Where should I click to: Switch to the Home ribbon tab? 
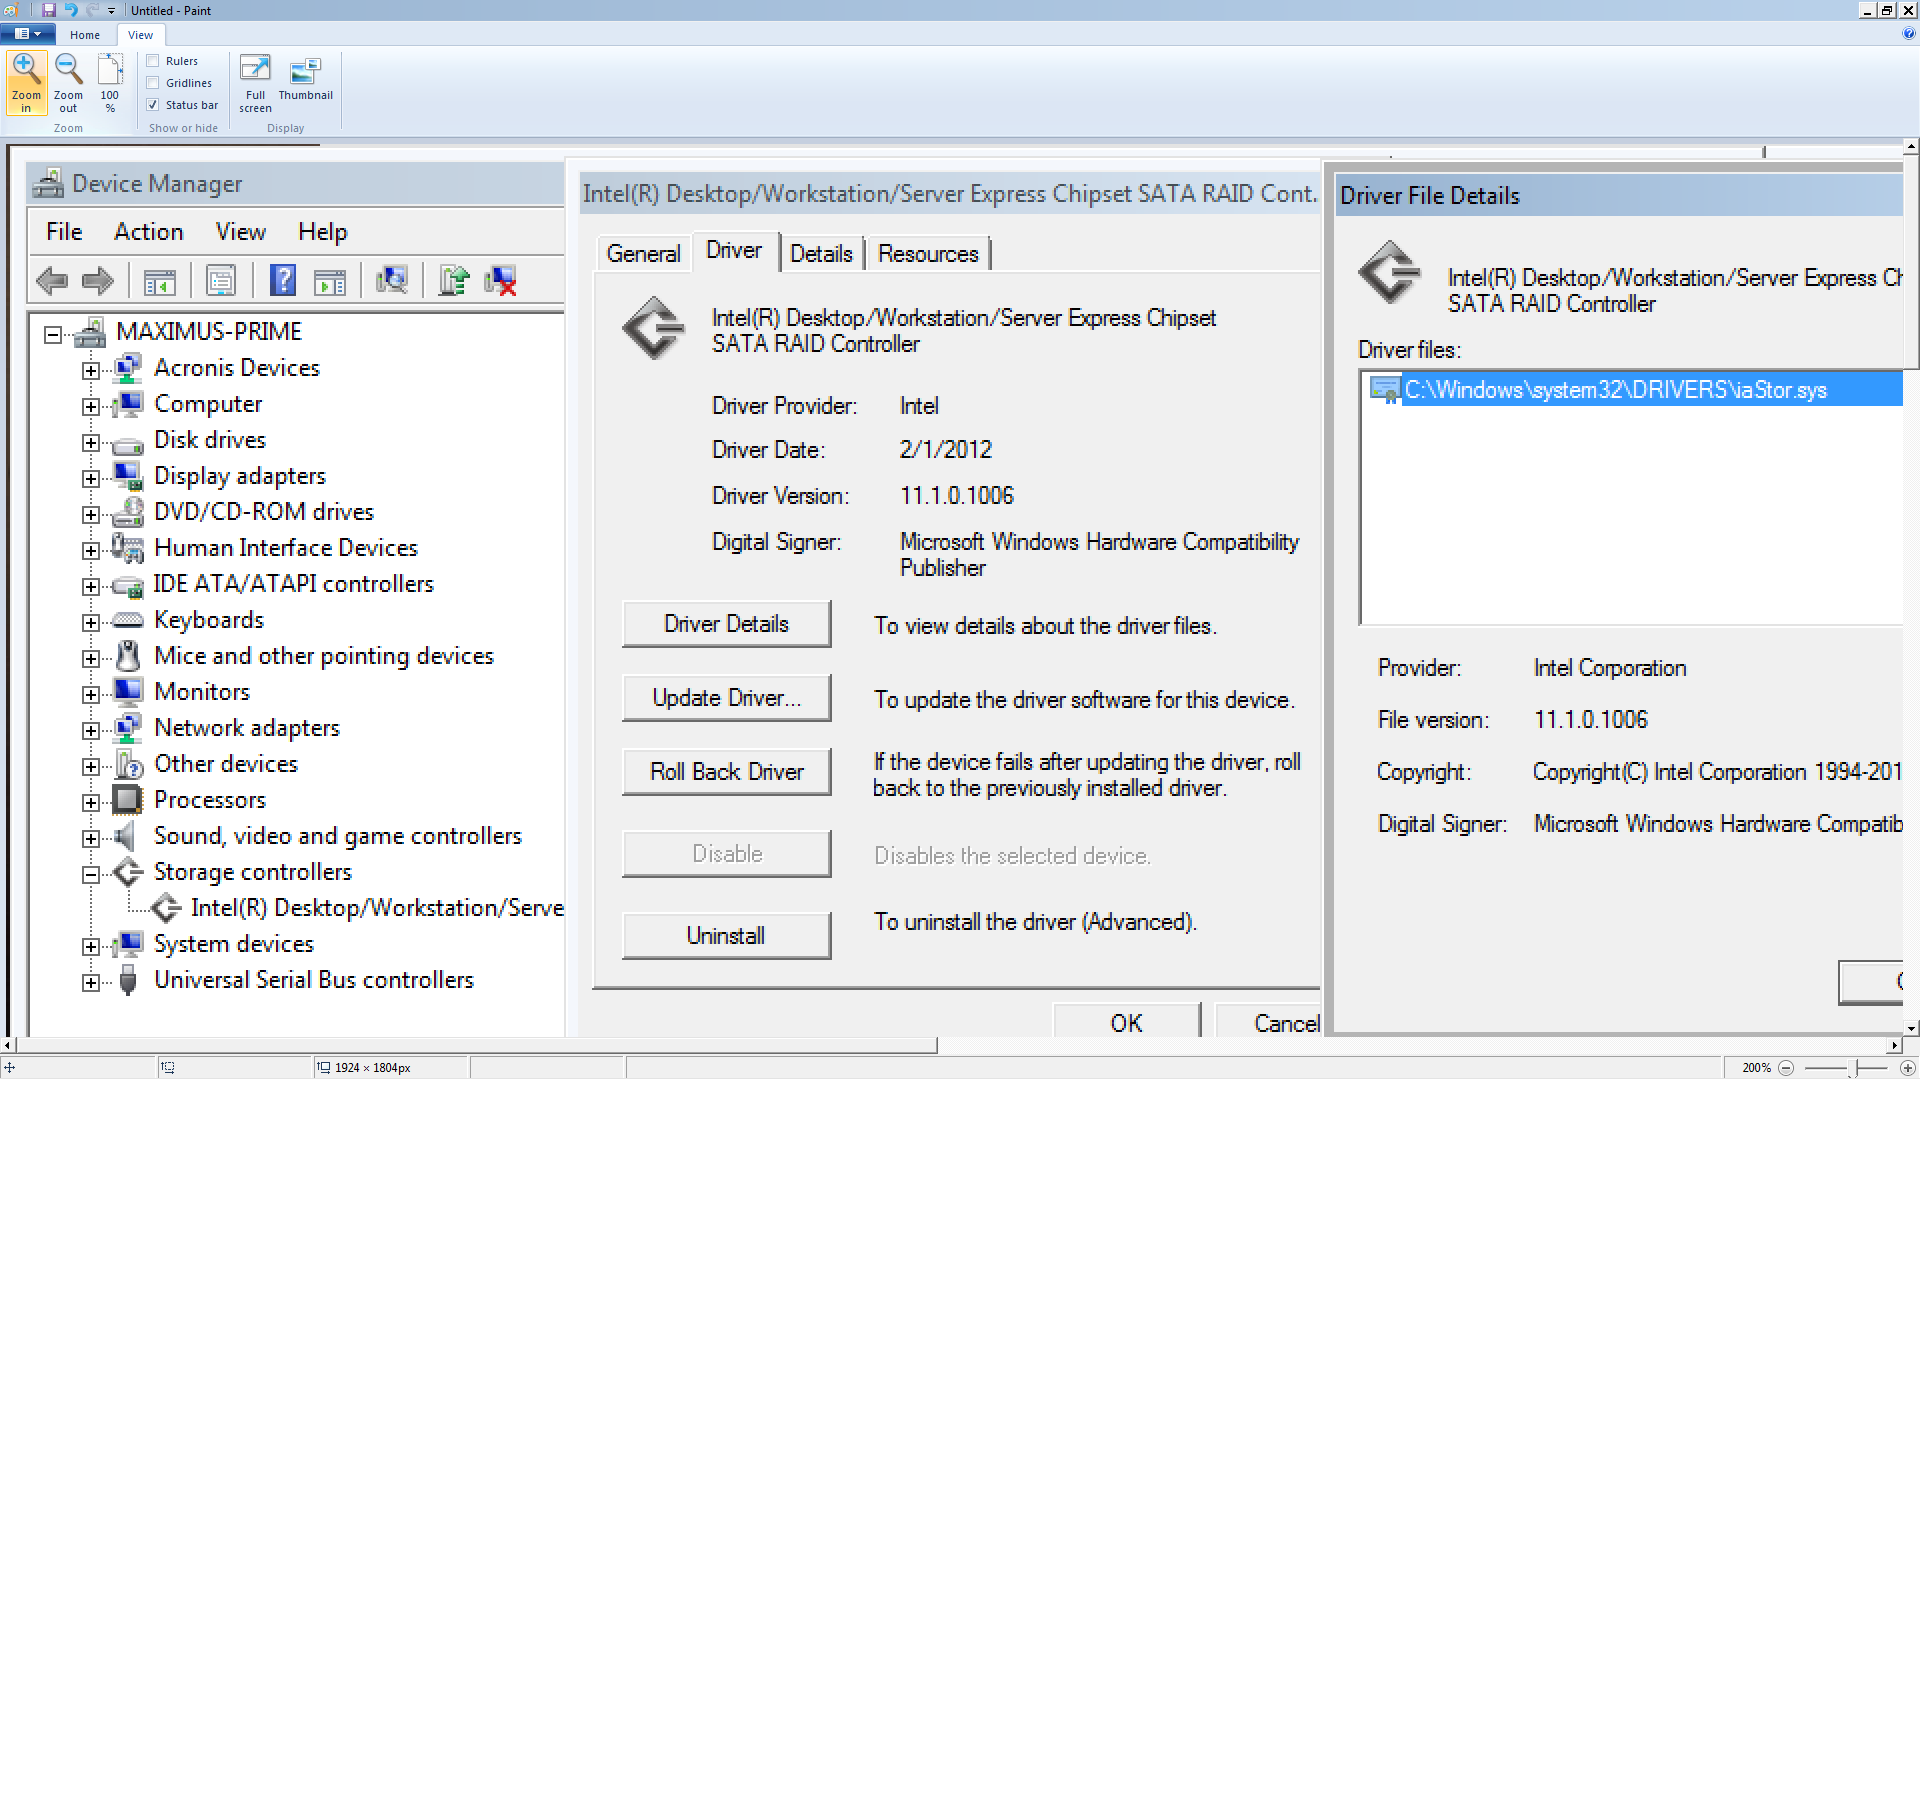click(85, 34)
